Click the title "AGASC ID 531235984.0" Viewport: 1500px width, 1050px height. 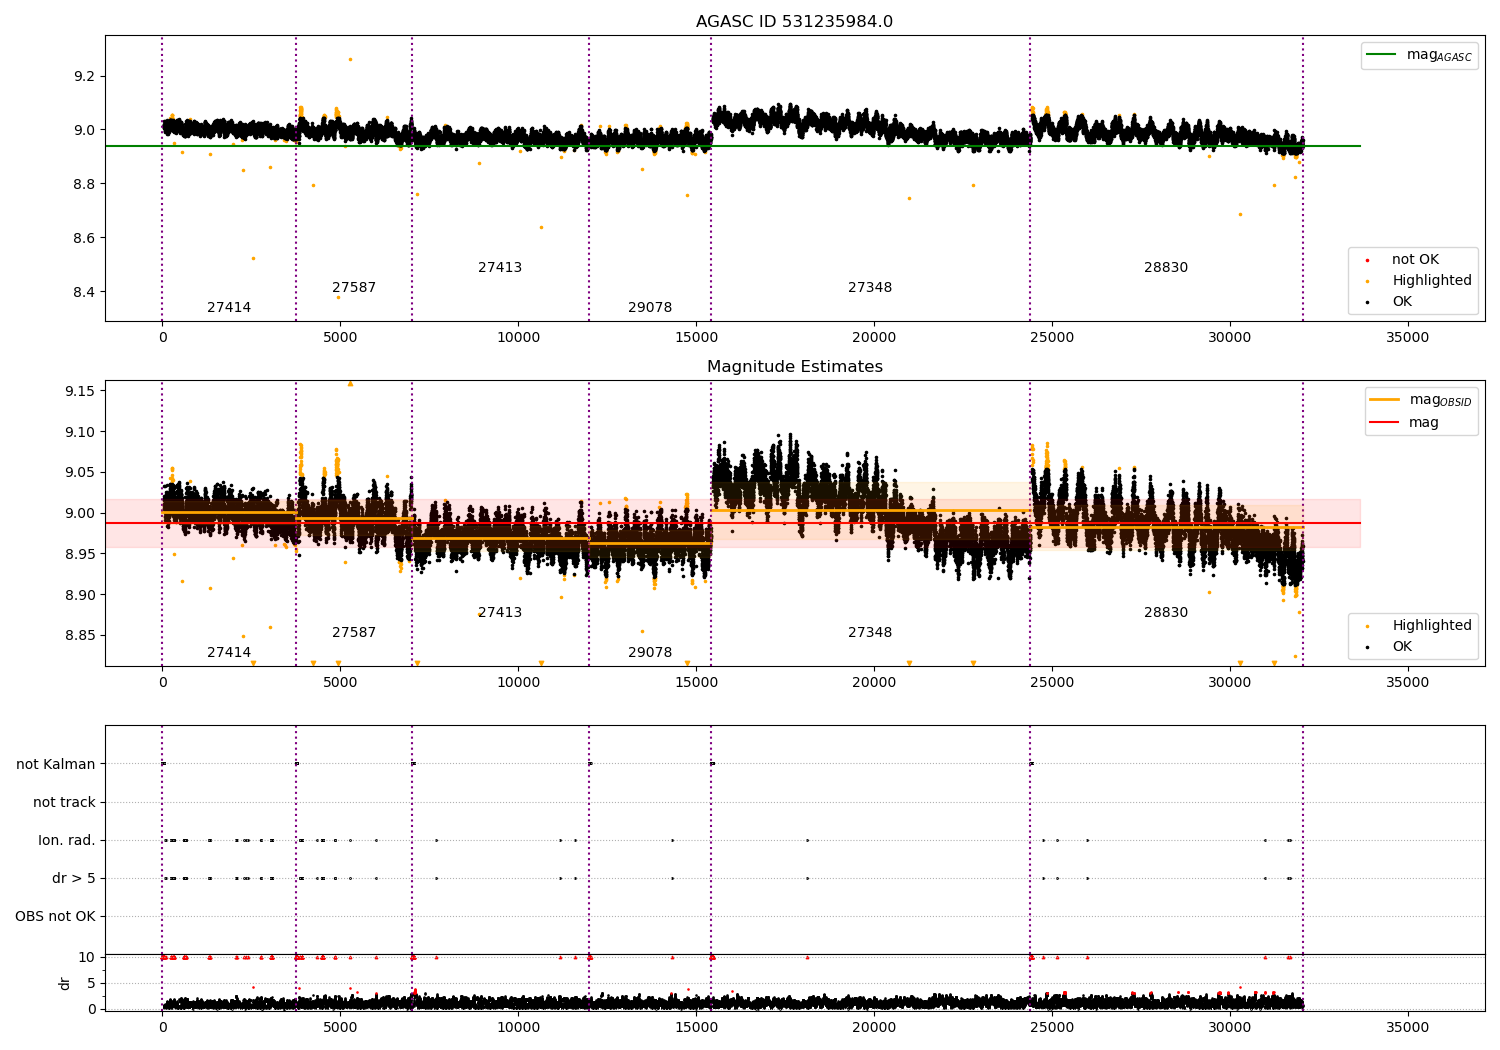(x=794, y=22)
